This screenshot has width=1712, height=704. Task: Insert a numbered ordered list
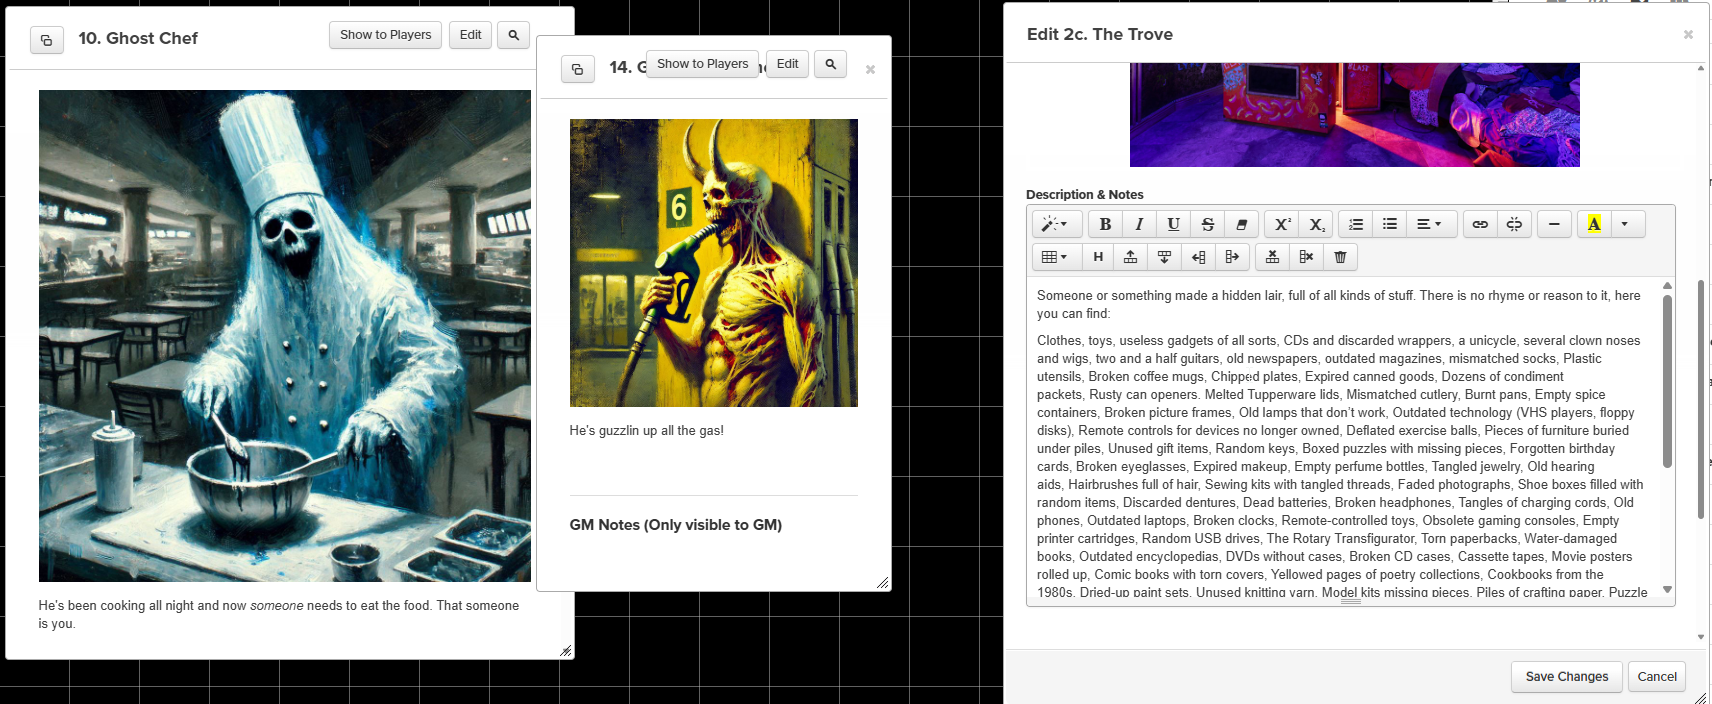point(1355,224)
